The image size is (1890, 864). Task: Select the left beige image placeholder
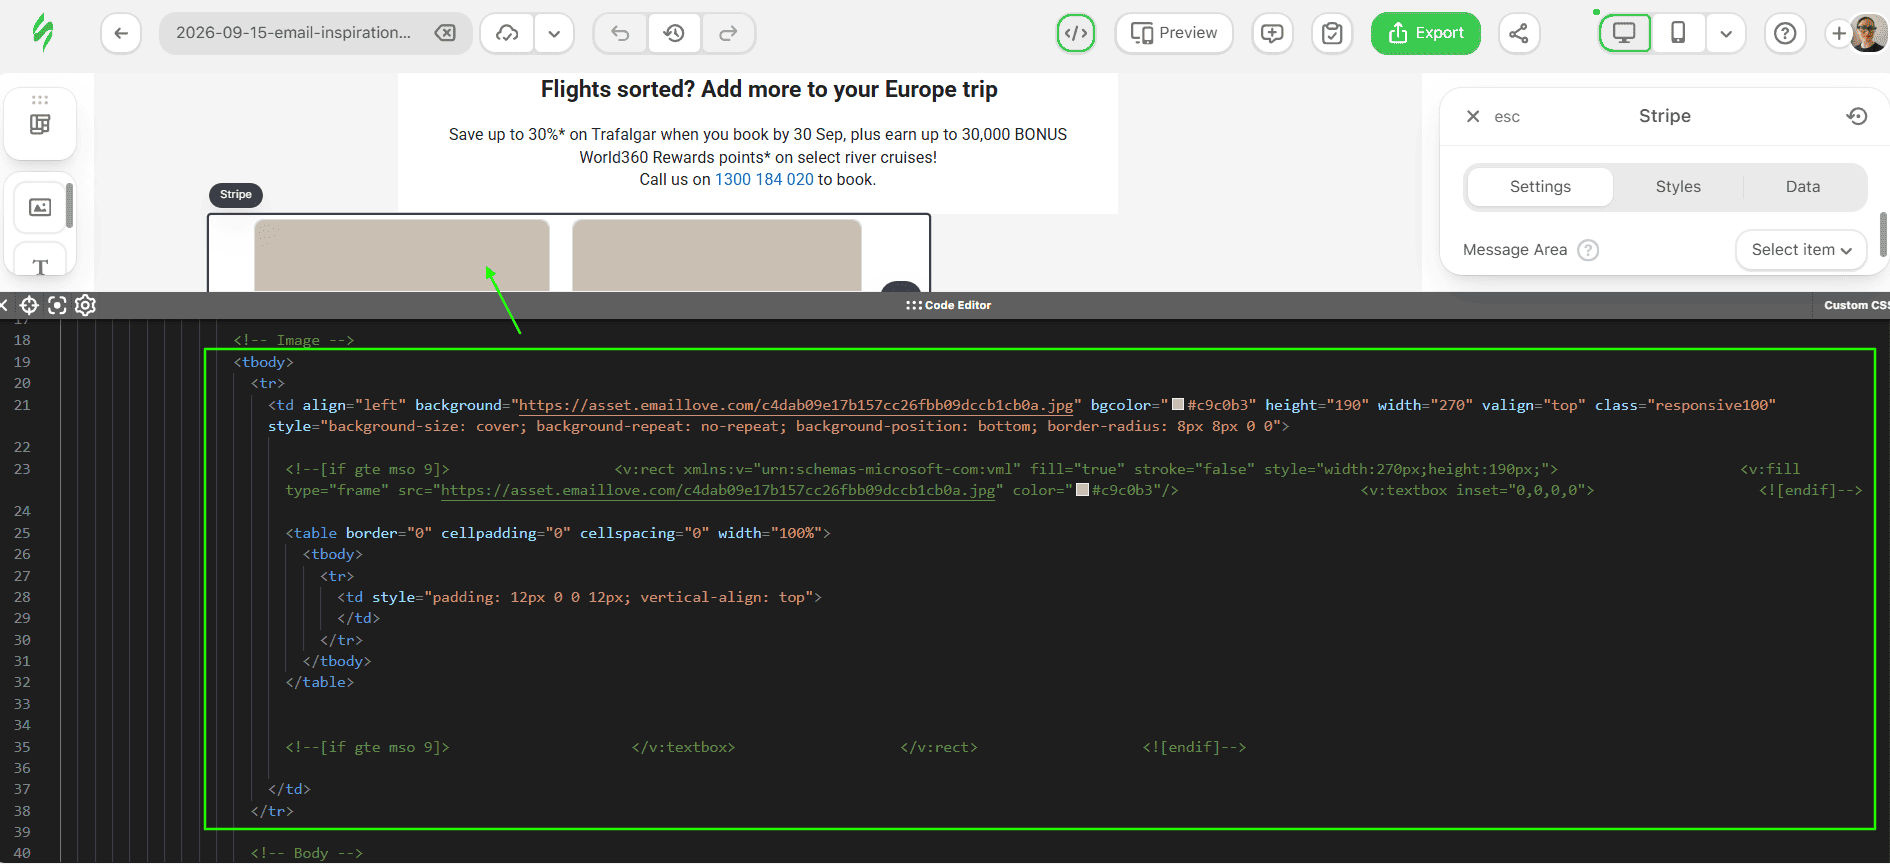402,255
